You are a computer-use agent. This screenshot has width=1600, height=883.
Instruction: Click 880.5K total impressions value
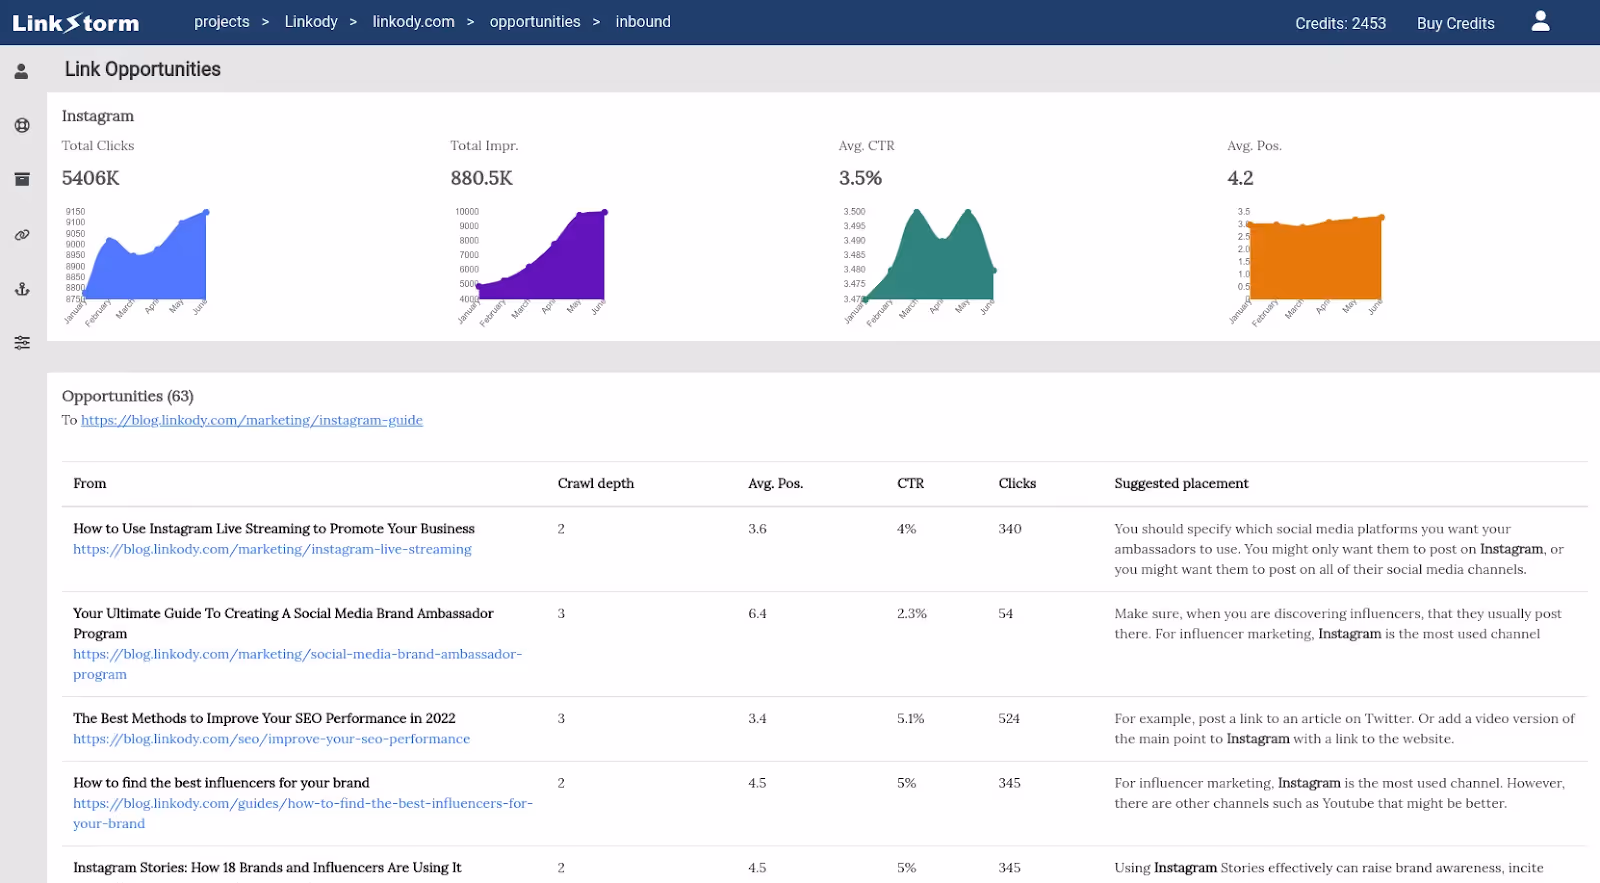tap(482, 178)
